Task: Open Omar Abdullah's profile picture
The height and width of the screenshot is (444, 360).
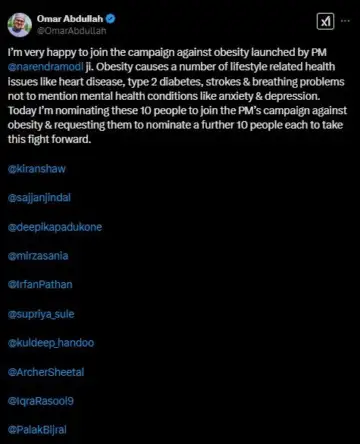Action: tap(20, 25)
